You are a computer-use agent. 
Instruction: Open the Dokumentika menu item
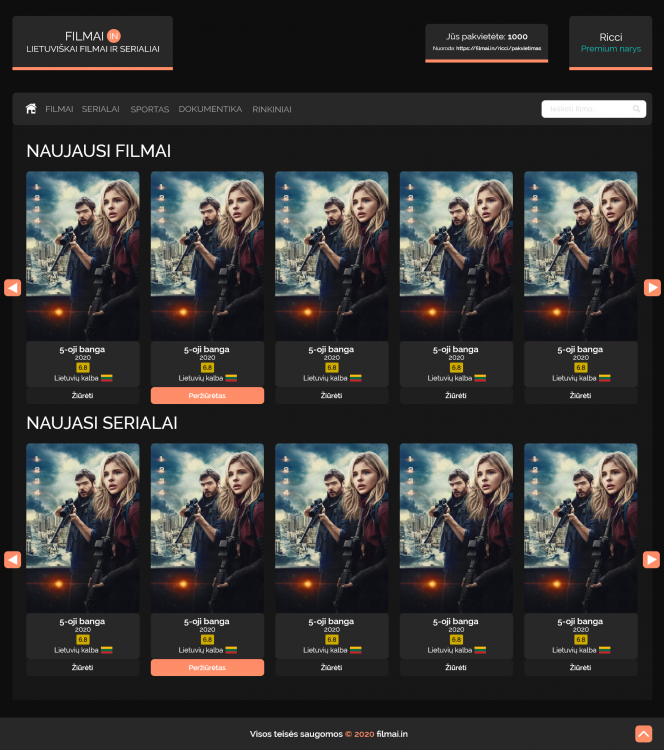coord(210,109)
